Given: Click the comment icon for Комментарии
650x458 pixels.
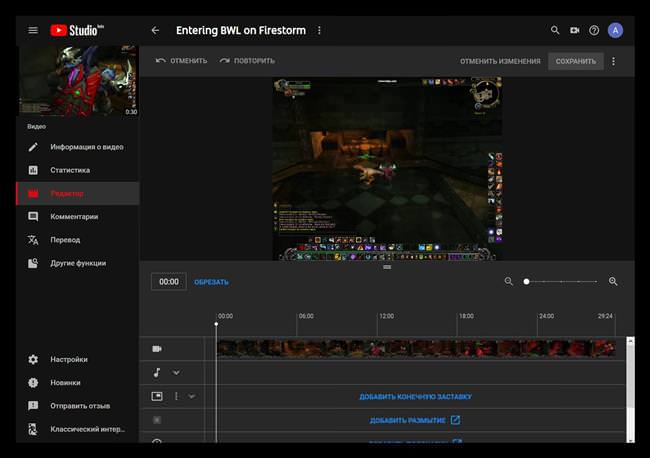Looking at the screenshot, I should [33, 216].
